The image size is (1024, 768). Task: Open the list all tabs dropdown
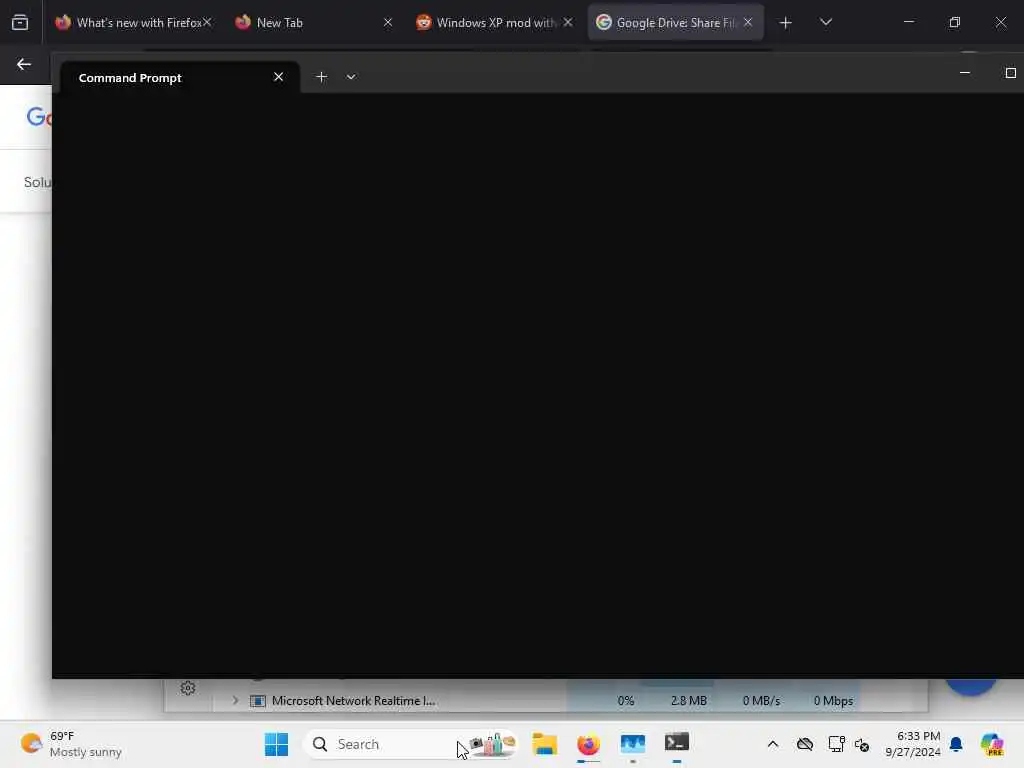(x=826, y=23)
